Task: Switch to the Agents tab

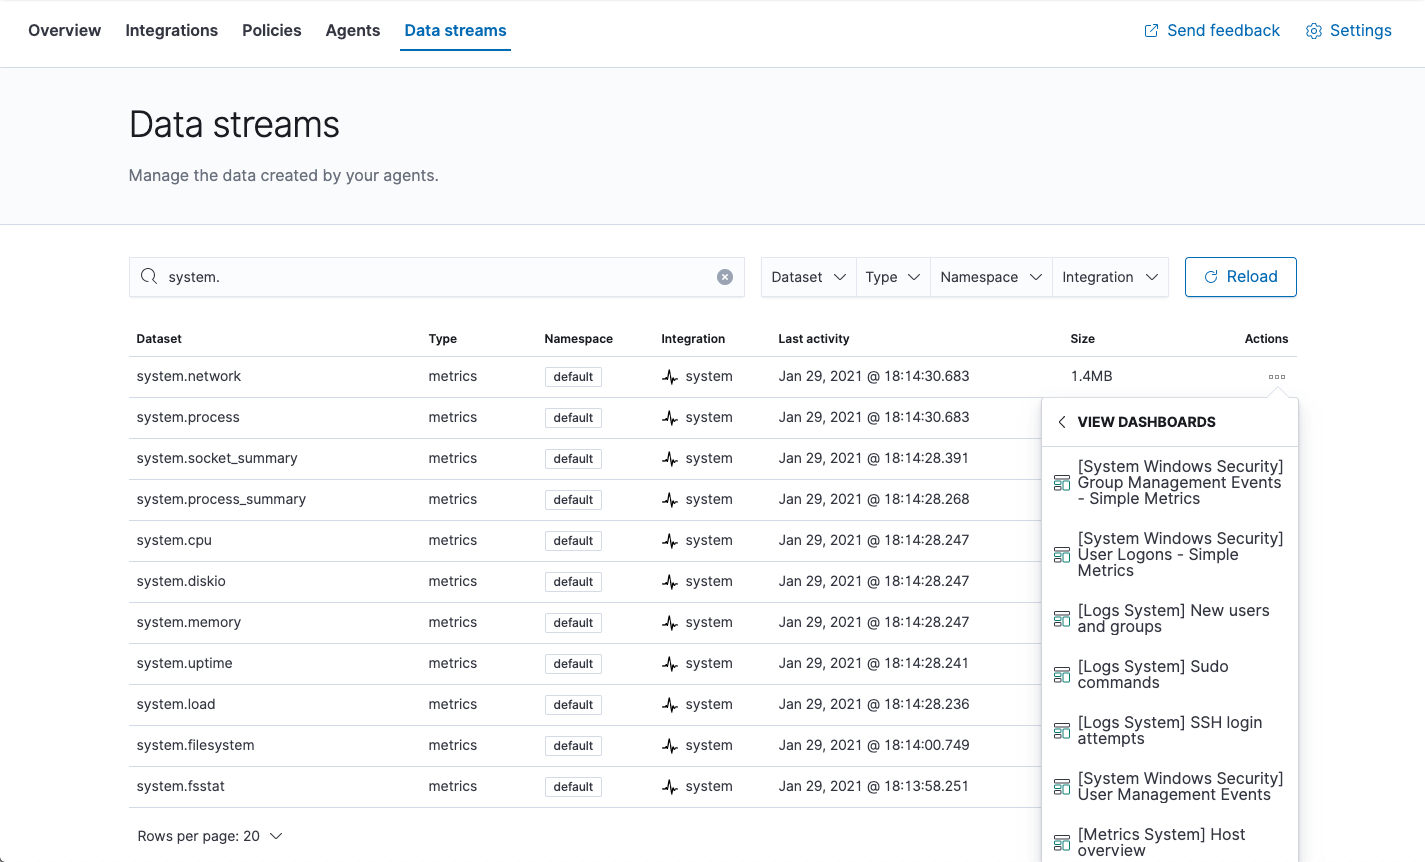Action: coord(352,31)
